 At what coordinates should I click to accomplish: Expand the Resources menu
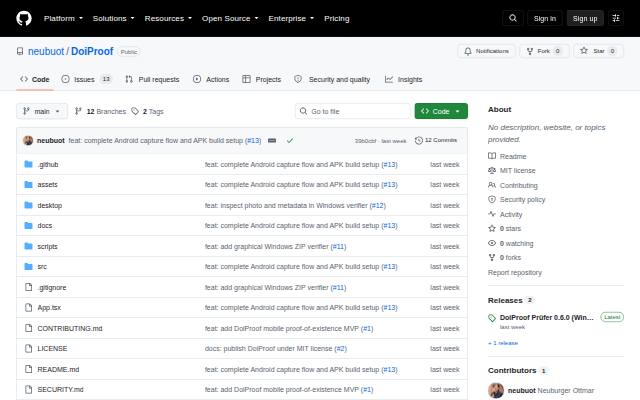[x=168, y=18]
